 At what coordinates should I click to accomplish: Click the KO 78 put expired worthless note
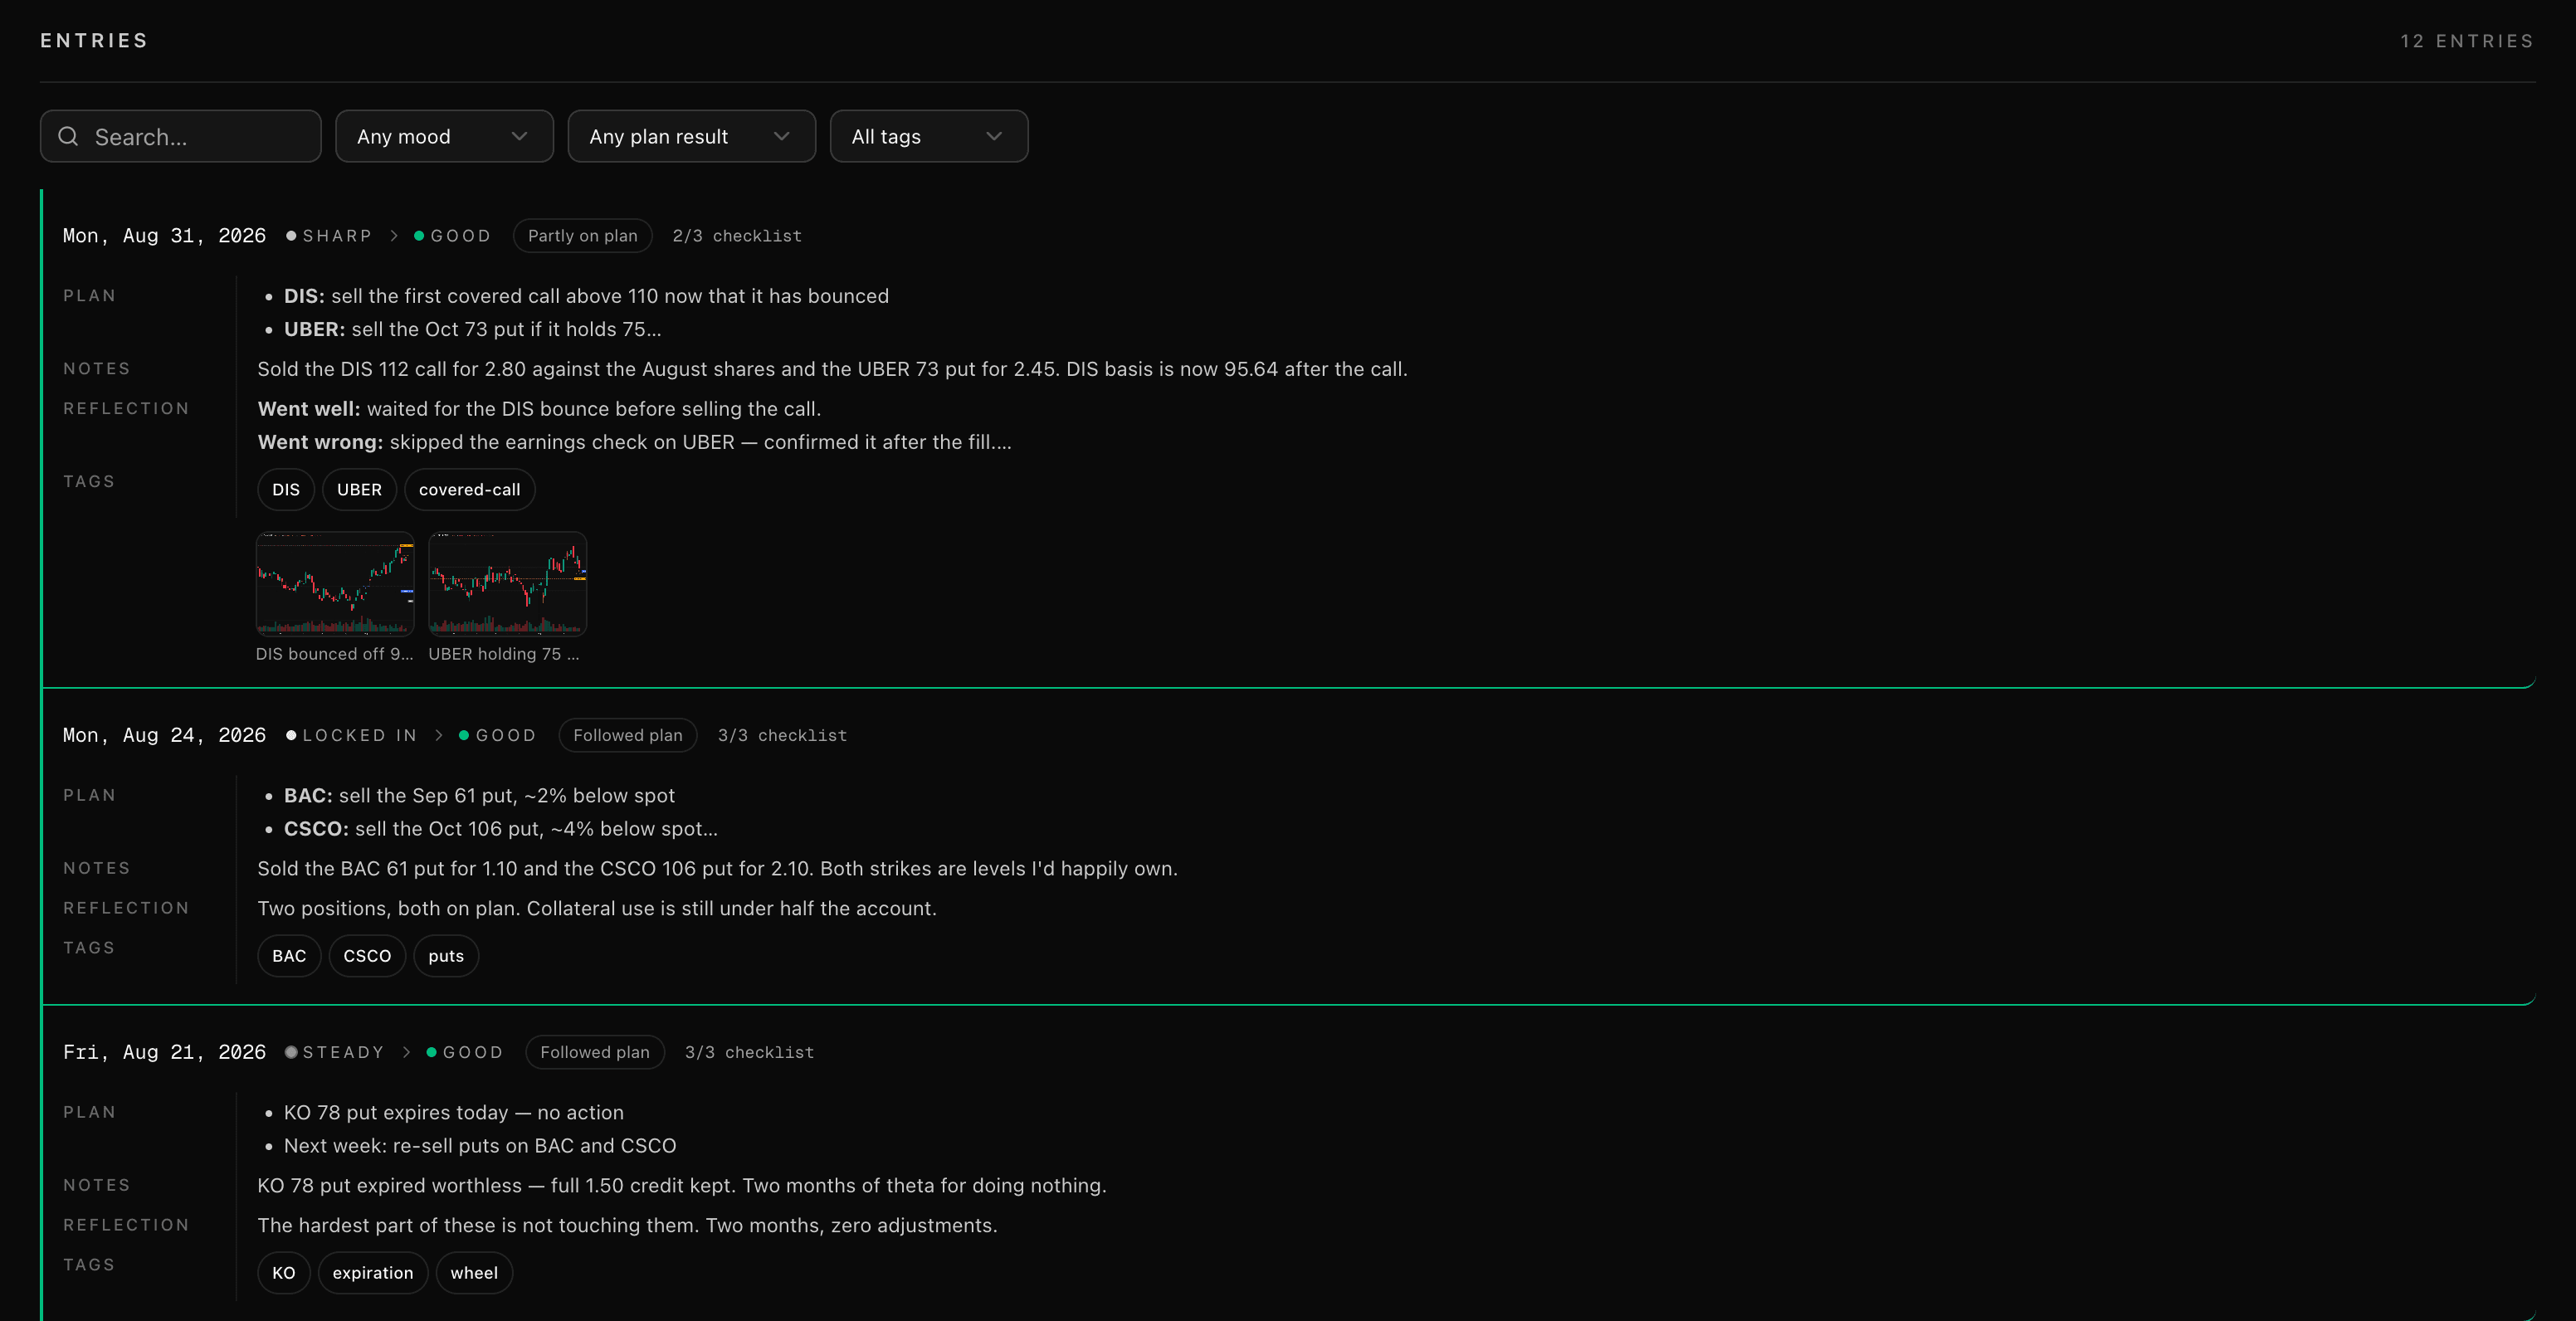point(682,1185)
